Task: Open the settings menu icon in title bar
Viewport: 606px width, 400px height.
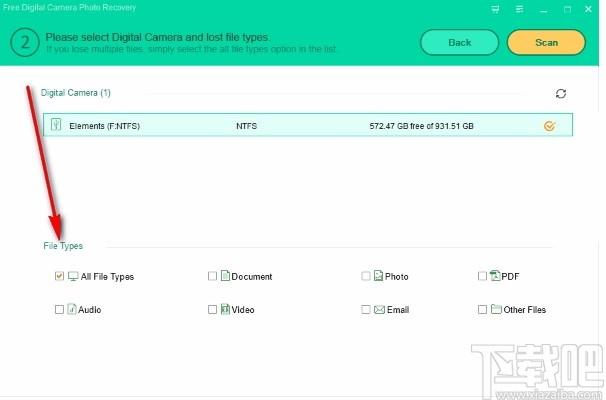Action: 519,9
